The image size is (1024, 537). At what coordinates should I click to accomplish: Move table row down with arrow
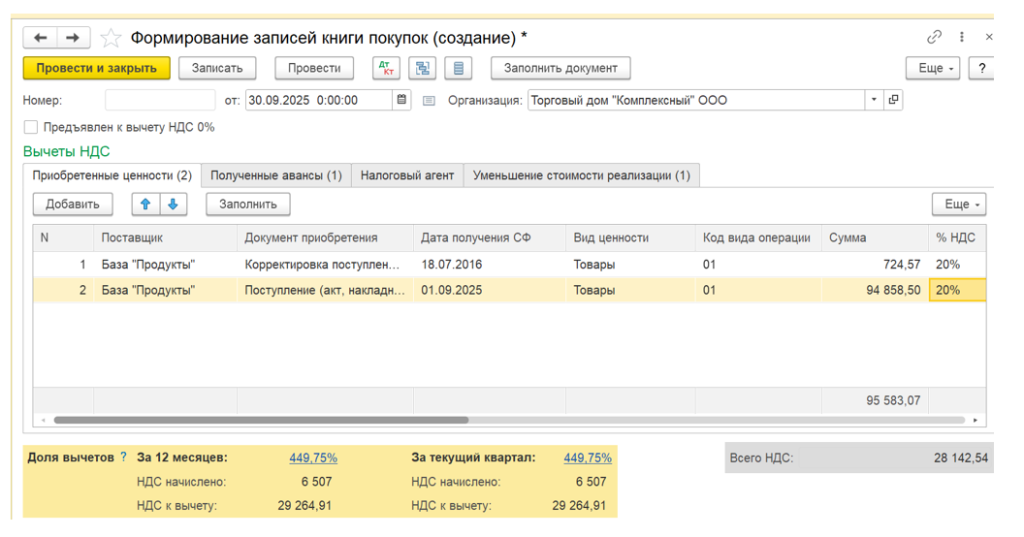coord(172,204)
